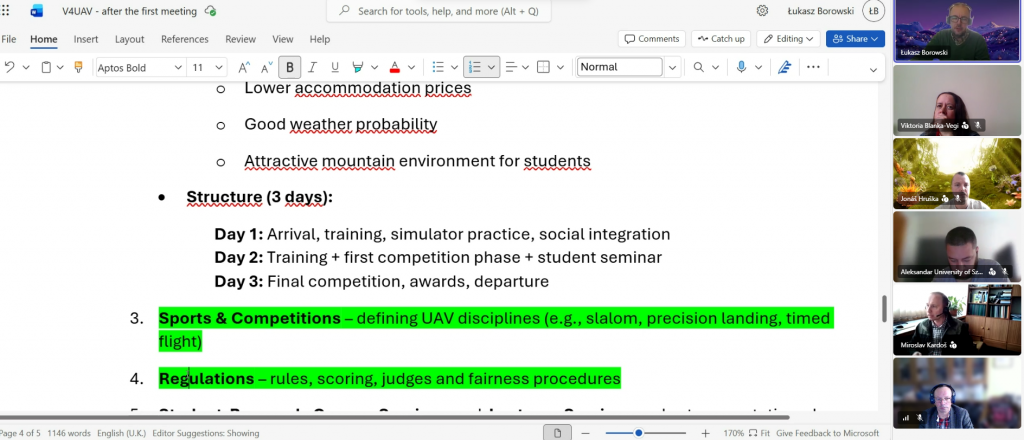This screenshot has height=440, width=1024.
Task: Toggle bold formatting in the ribbon
Action: [290, 67]
